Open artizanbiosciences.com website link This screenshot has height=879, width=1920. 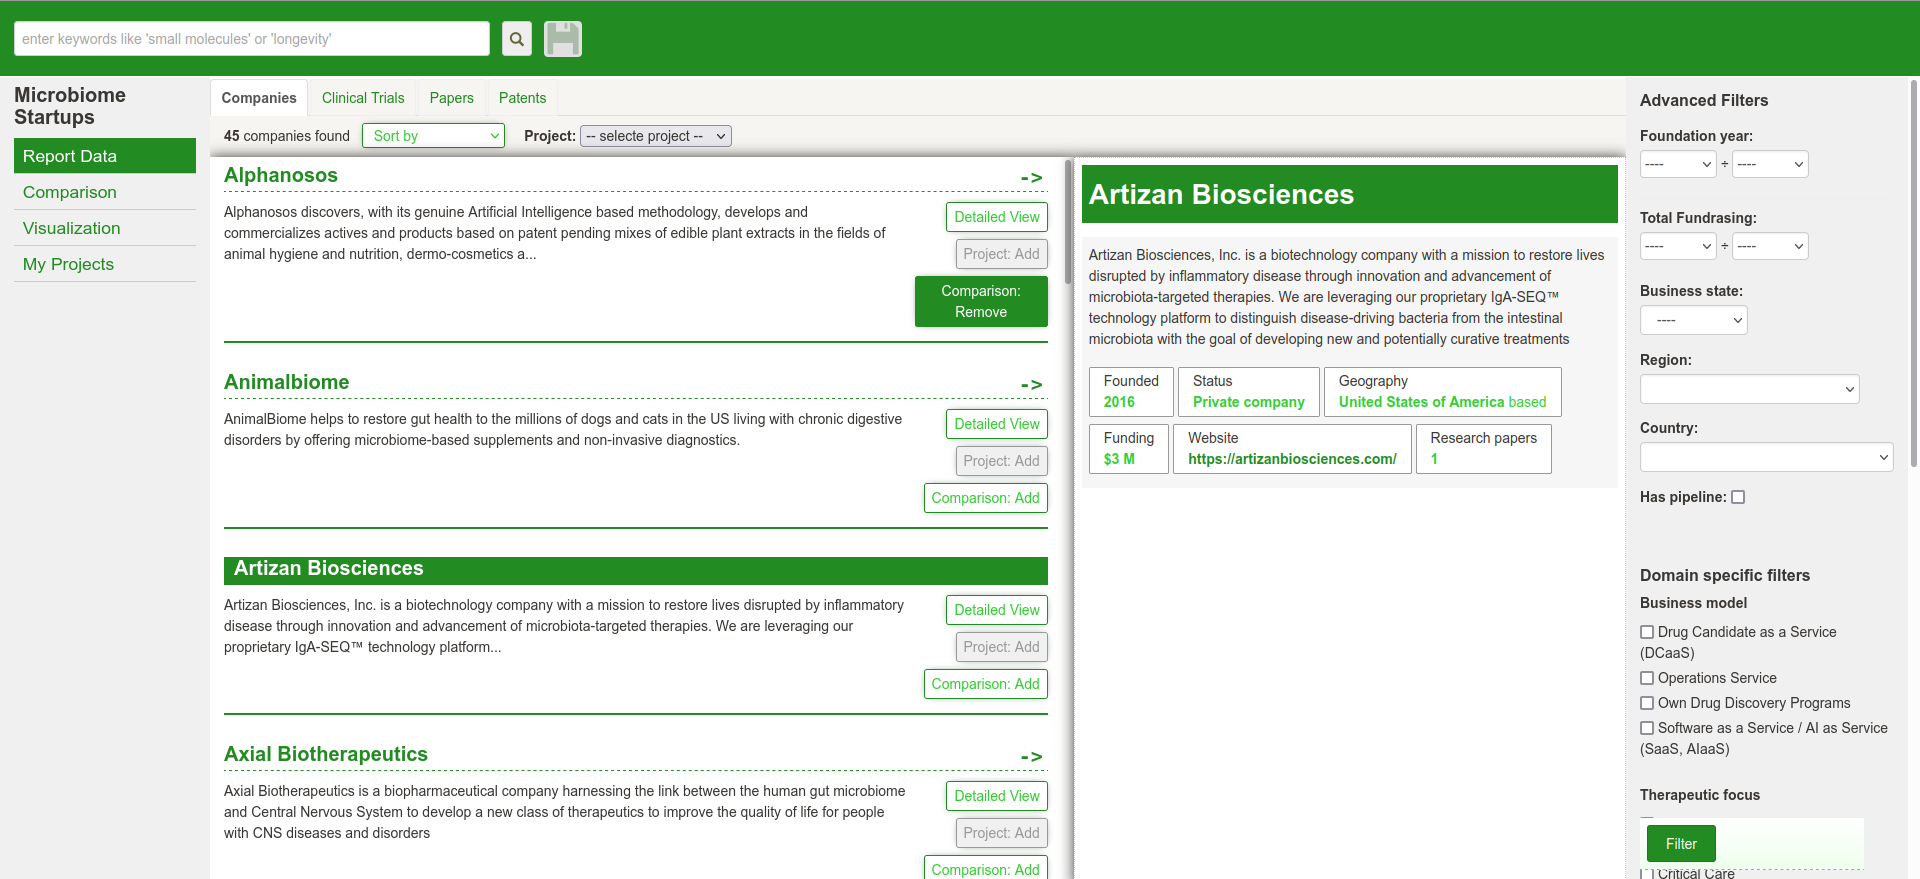(1292, 459)
